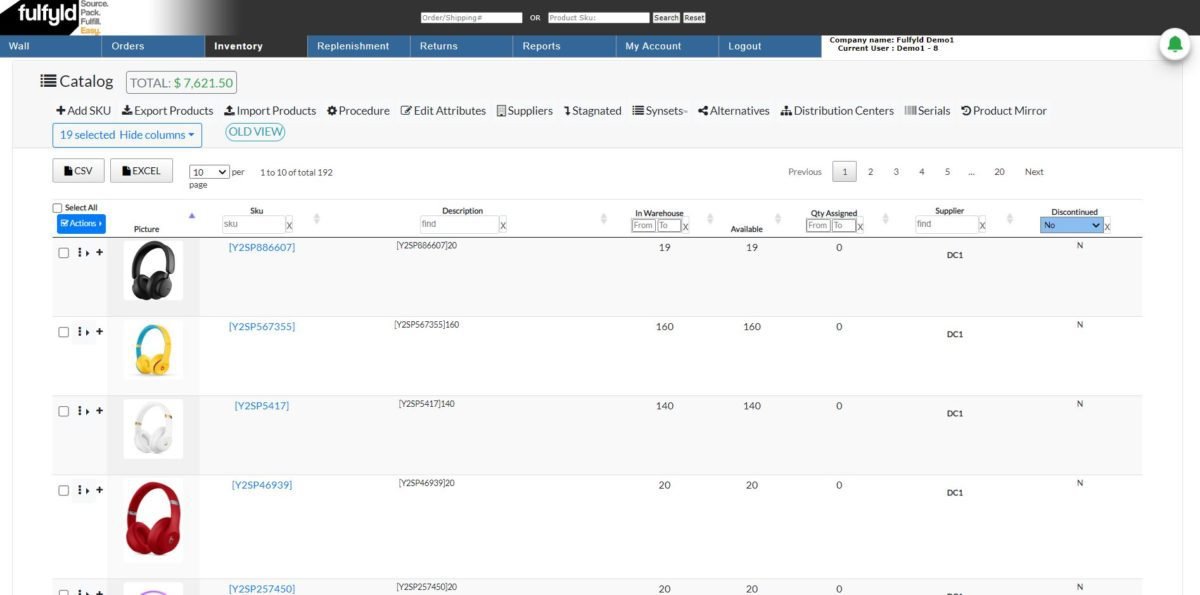Tick the Select All checkbox
This screenshot has width=1200, height=595.
[x=57, y=208]
